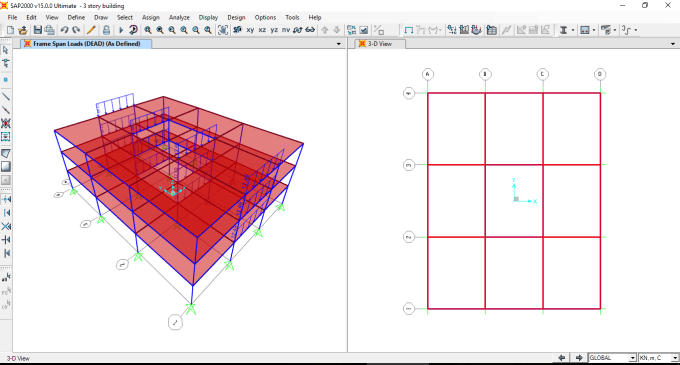Move down in list with down arrow
Screen dimensions: 680x365
tap(337, 30)
